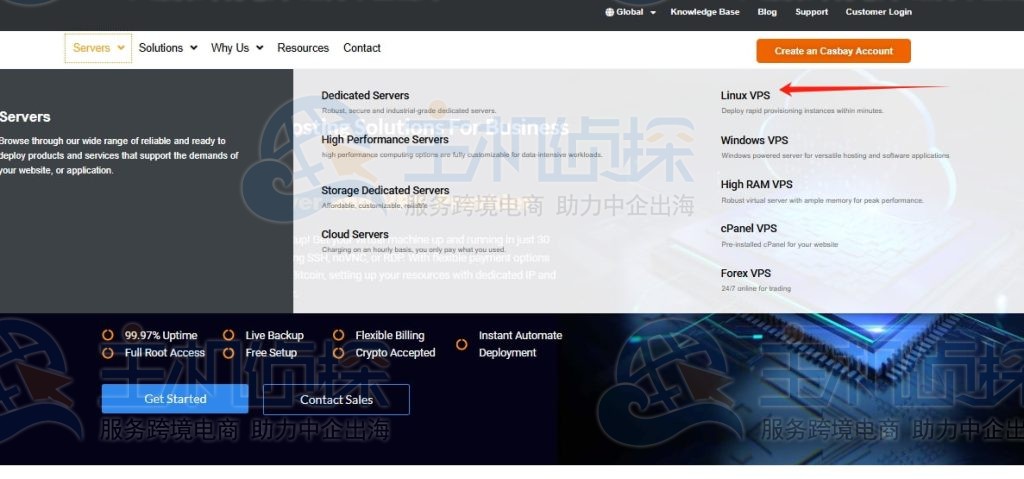Image resolution: width=1024 pixels, height=479 pixels.
Task: Click '24/7 online for trading' description
Action: click(756, 289)
